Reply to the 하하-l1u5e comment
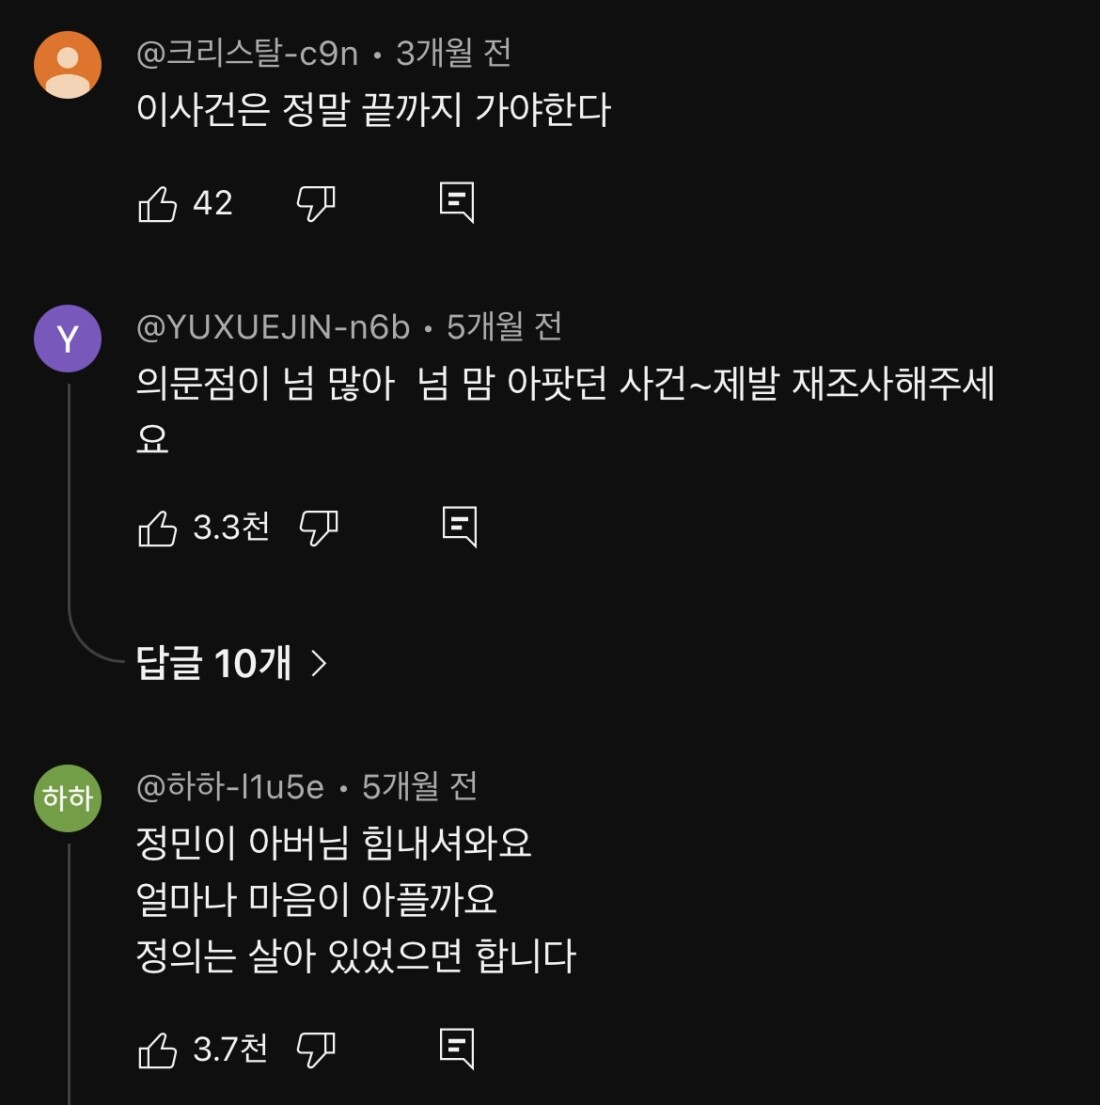The height and width of the screenshot is (1105, 1100). point(457,1049)
